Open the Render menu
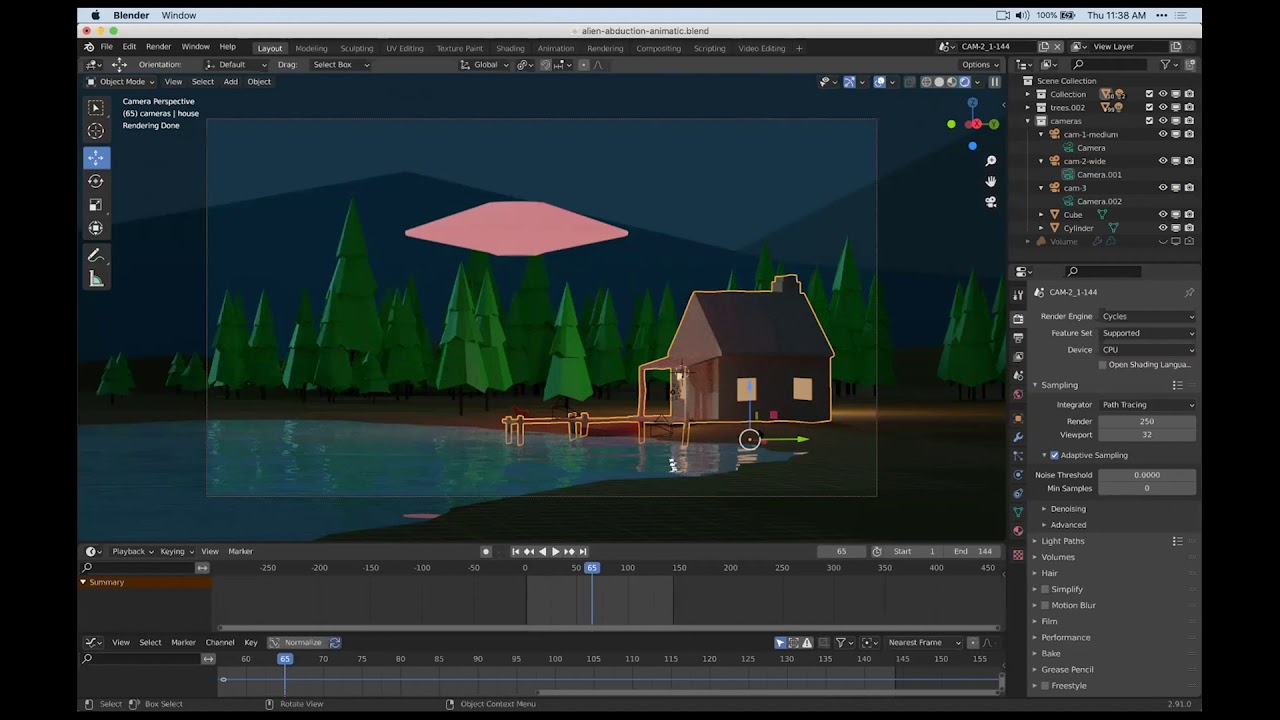The height and width of the screenshot is (720, 1280). click(158, 47)
